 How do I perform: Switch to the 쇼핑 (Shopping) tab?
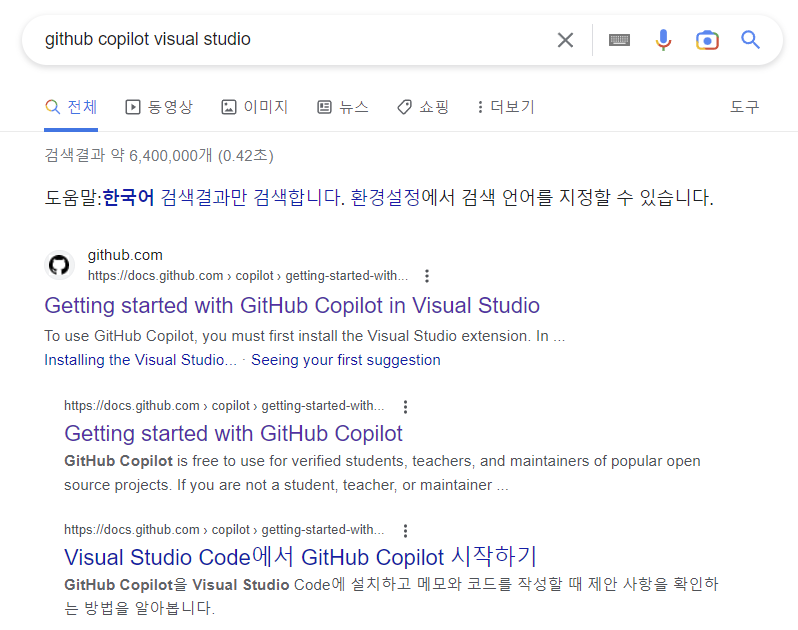tap(423, 107)
